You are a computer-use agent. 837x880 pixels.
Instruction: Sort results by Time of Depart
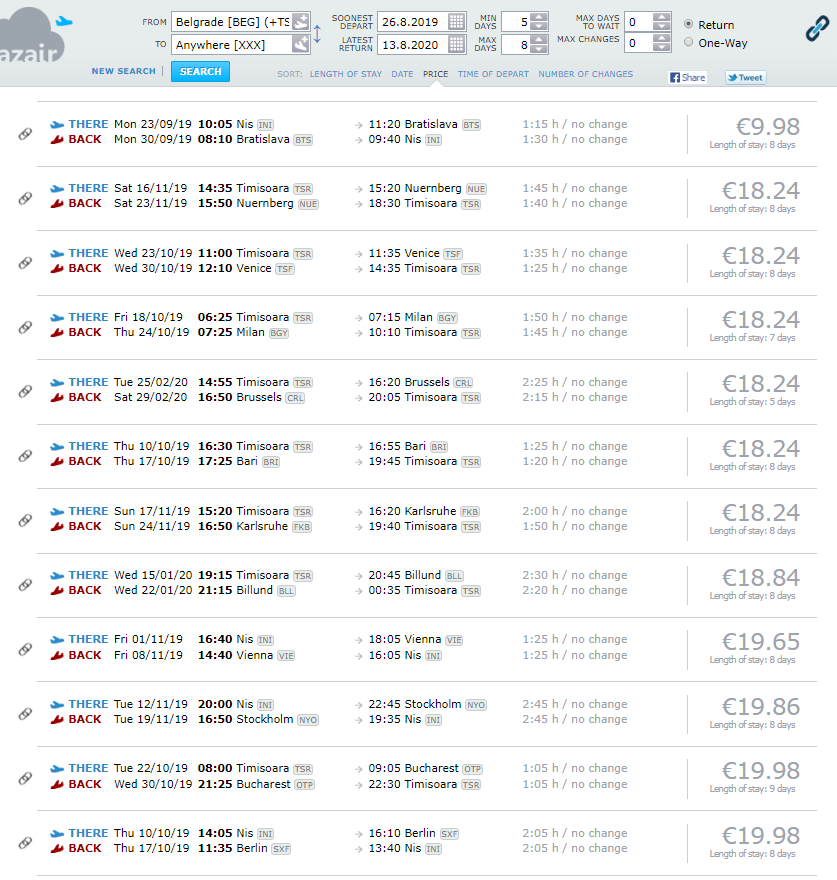click(x=493, y=74)
